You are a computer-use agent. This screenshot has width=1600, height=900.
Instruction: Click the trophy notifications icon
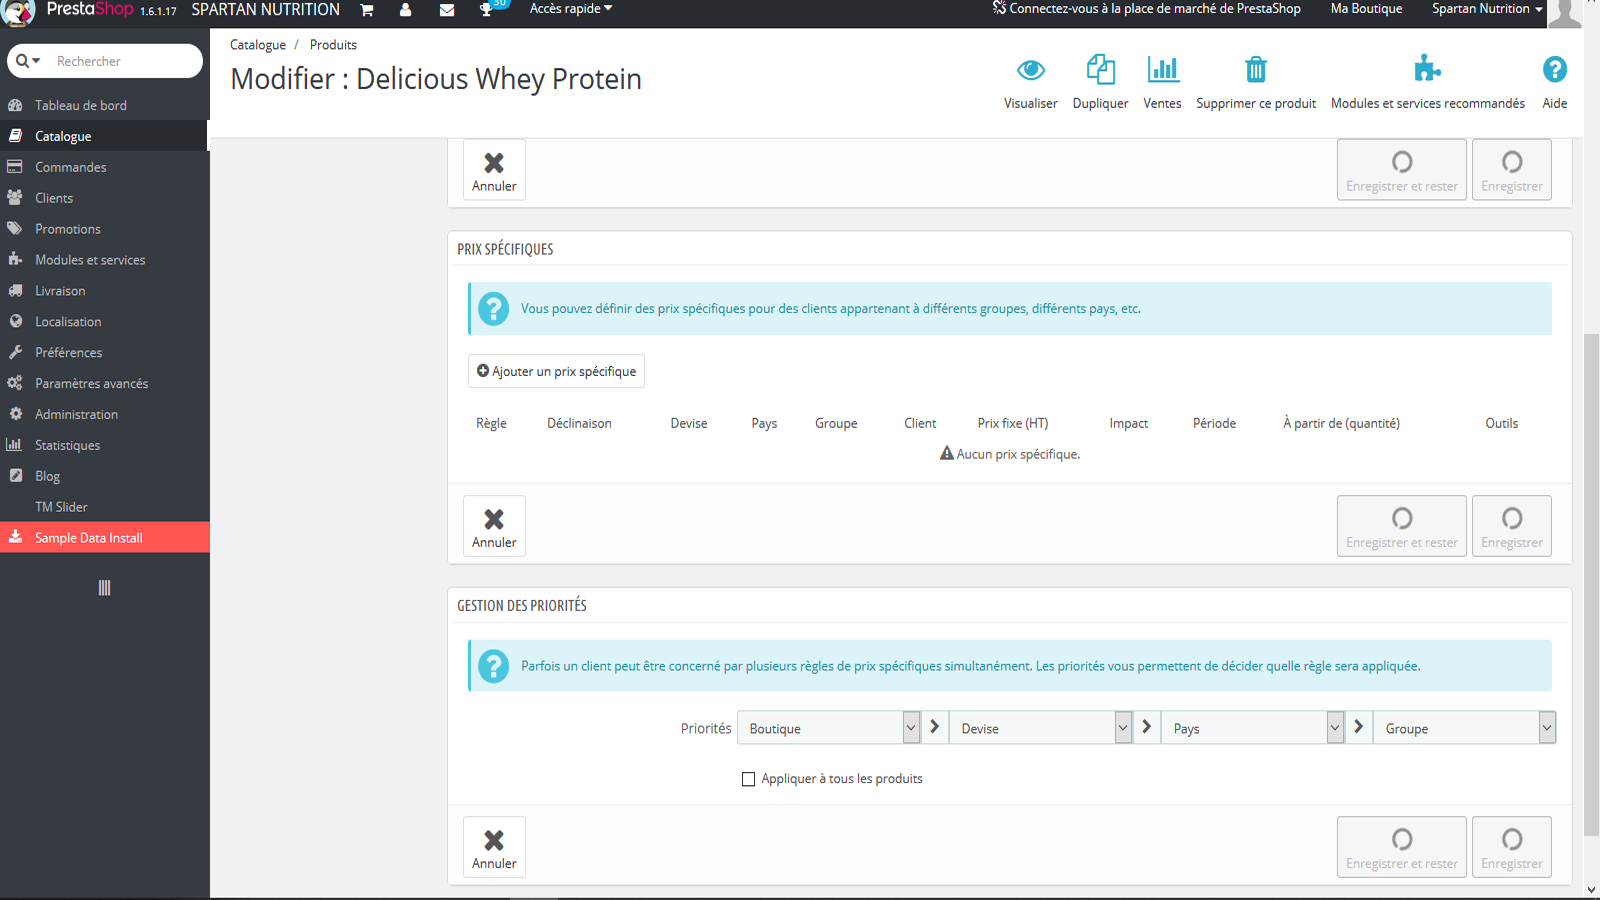coord(486,10)
